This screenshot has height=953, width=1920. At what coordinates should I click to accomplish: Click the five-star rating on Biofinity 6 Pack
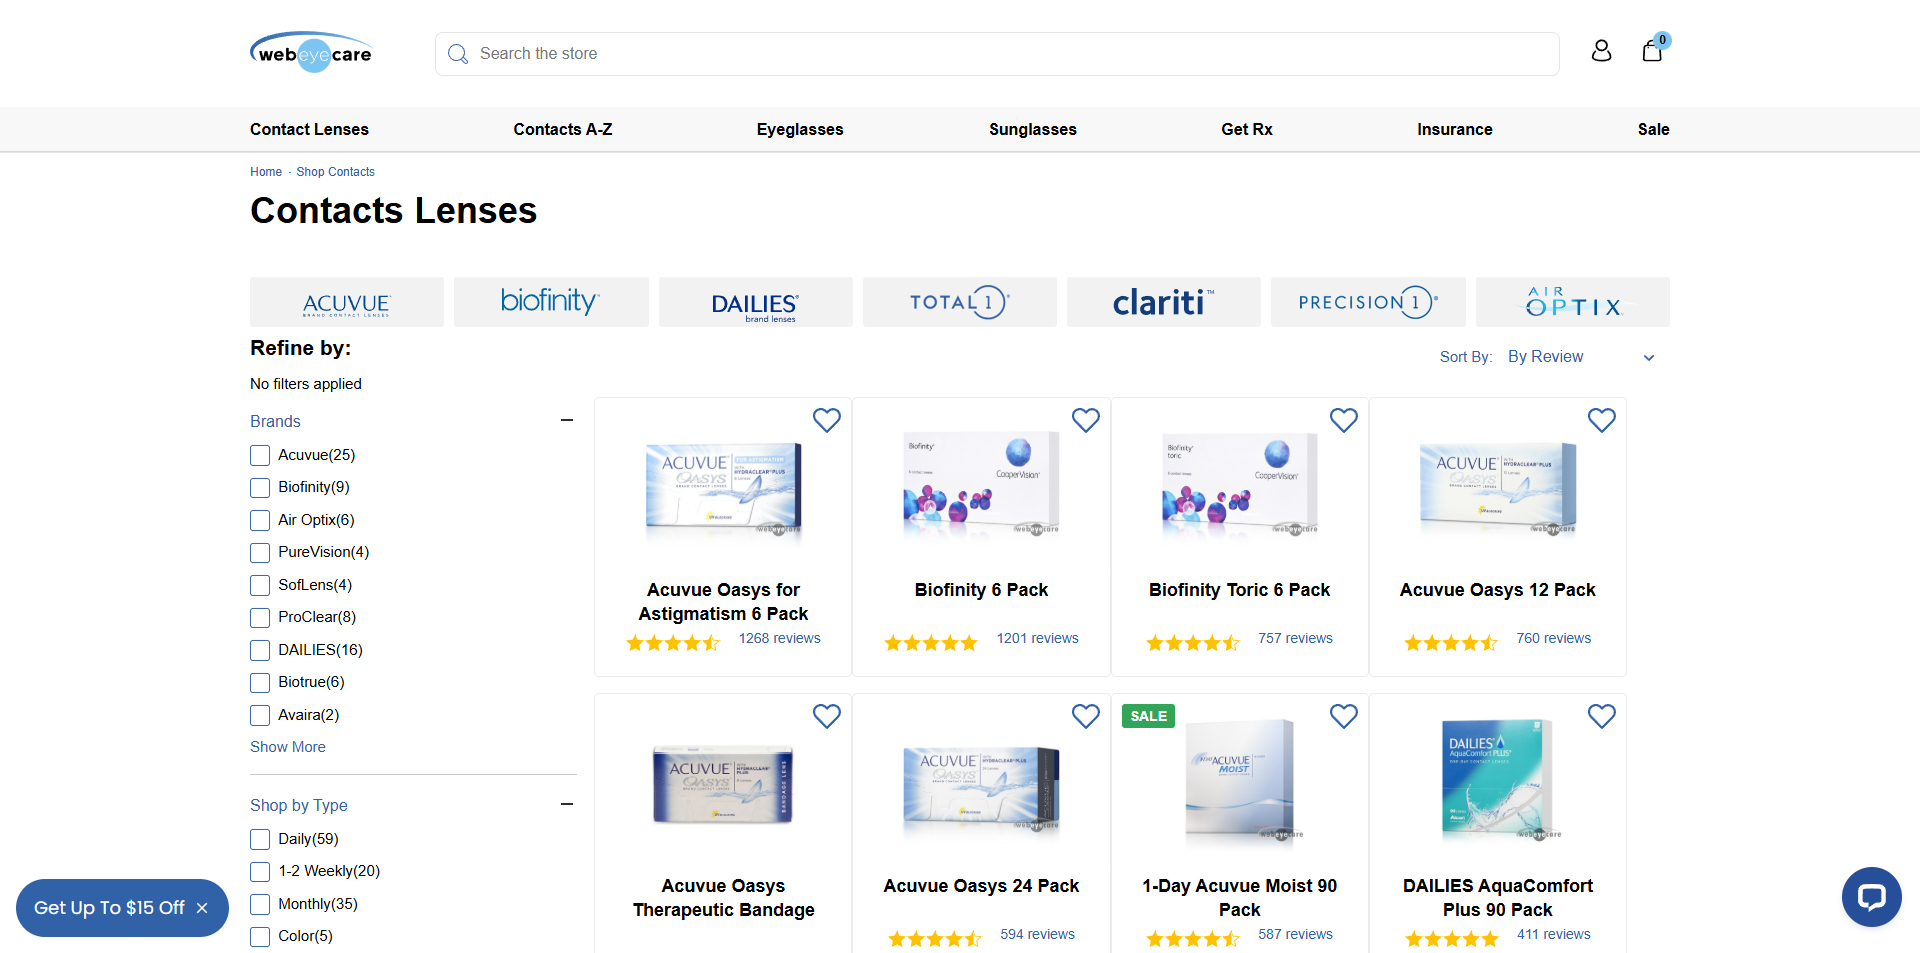coord(930,642)
